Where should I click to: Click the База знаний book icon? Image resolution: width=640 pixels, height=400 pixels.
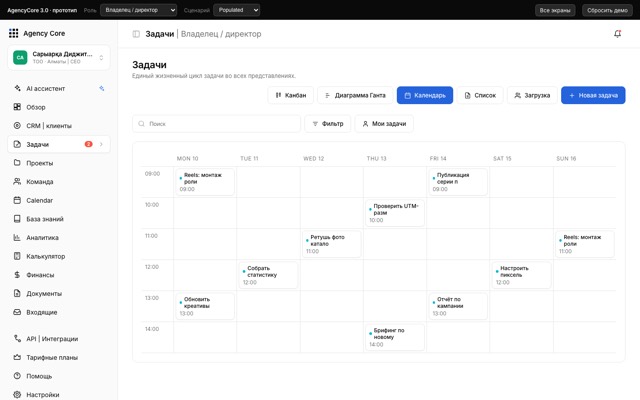click(17, 219)
